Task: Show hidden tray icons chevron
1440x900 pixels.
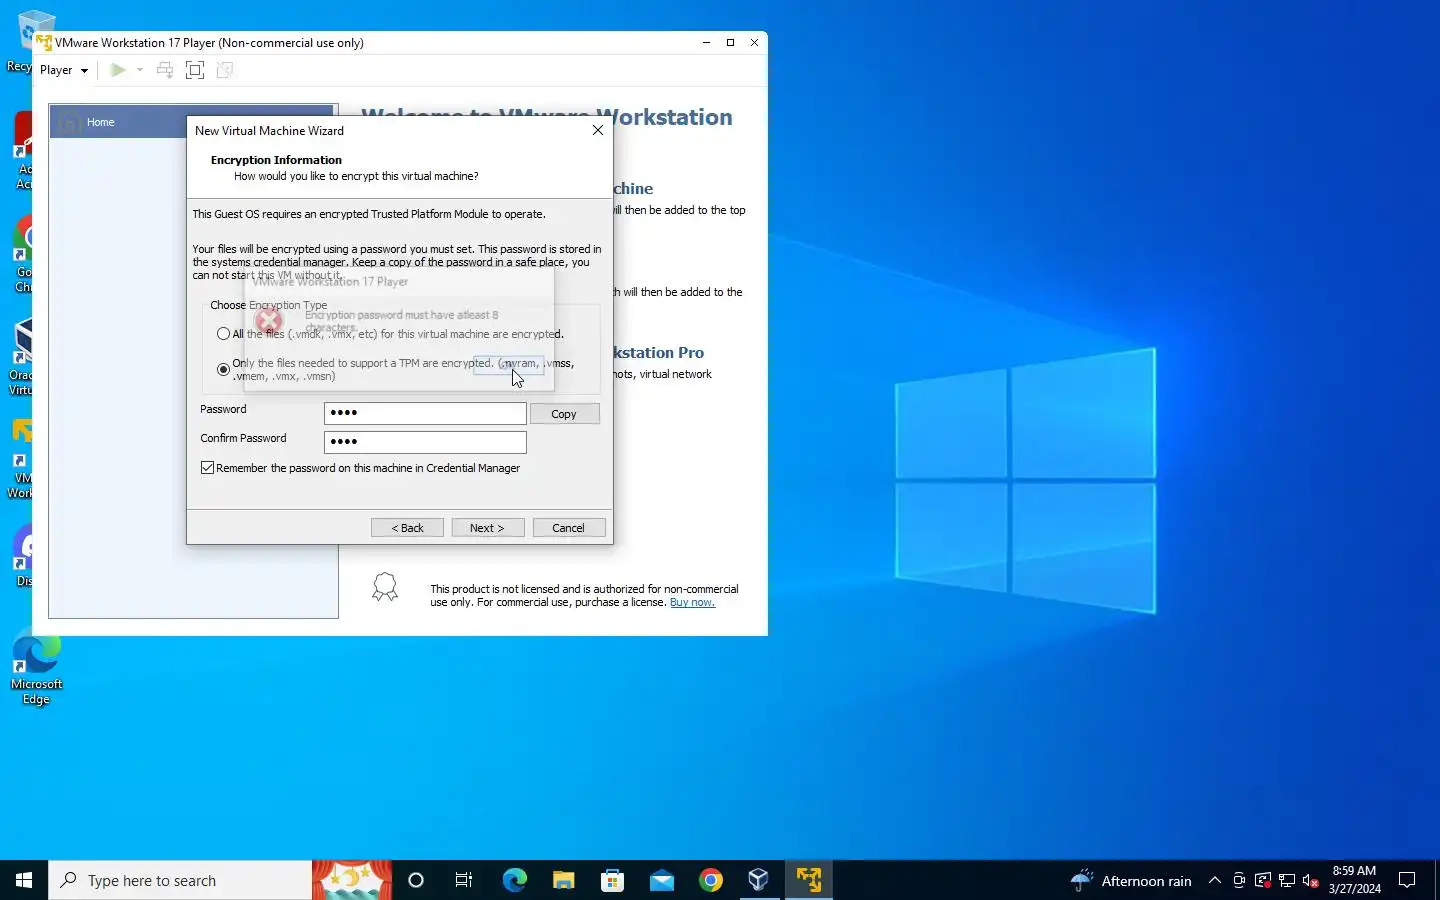Action: [x=1215, y=880]
